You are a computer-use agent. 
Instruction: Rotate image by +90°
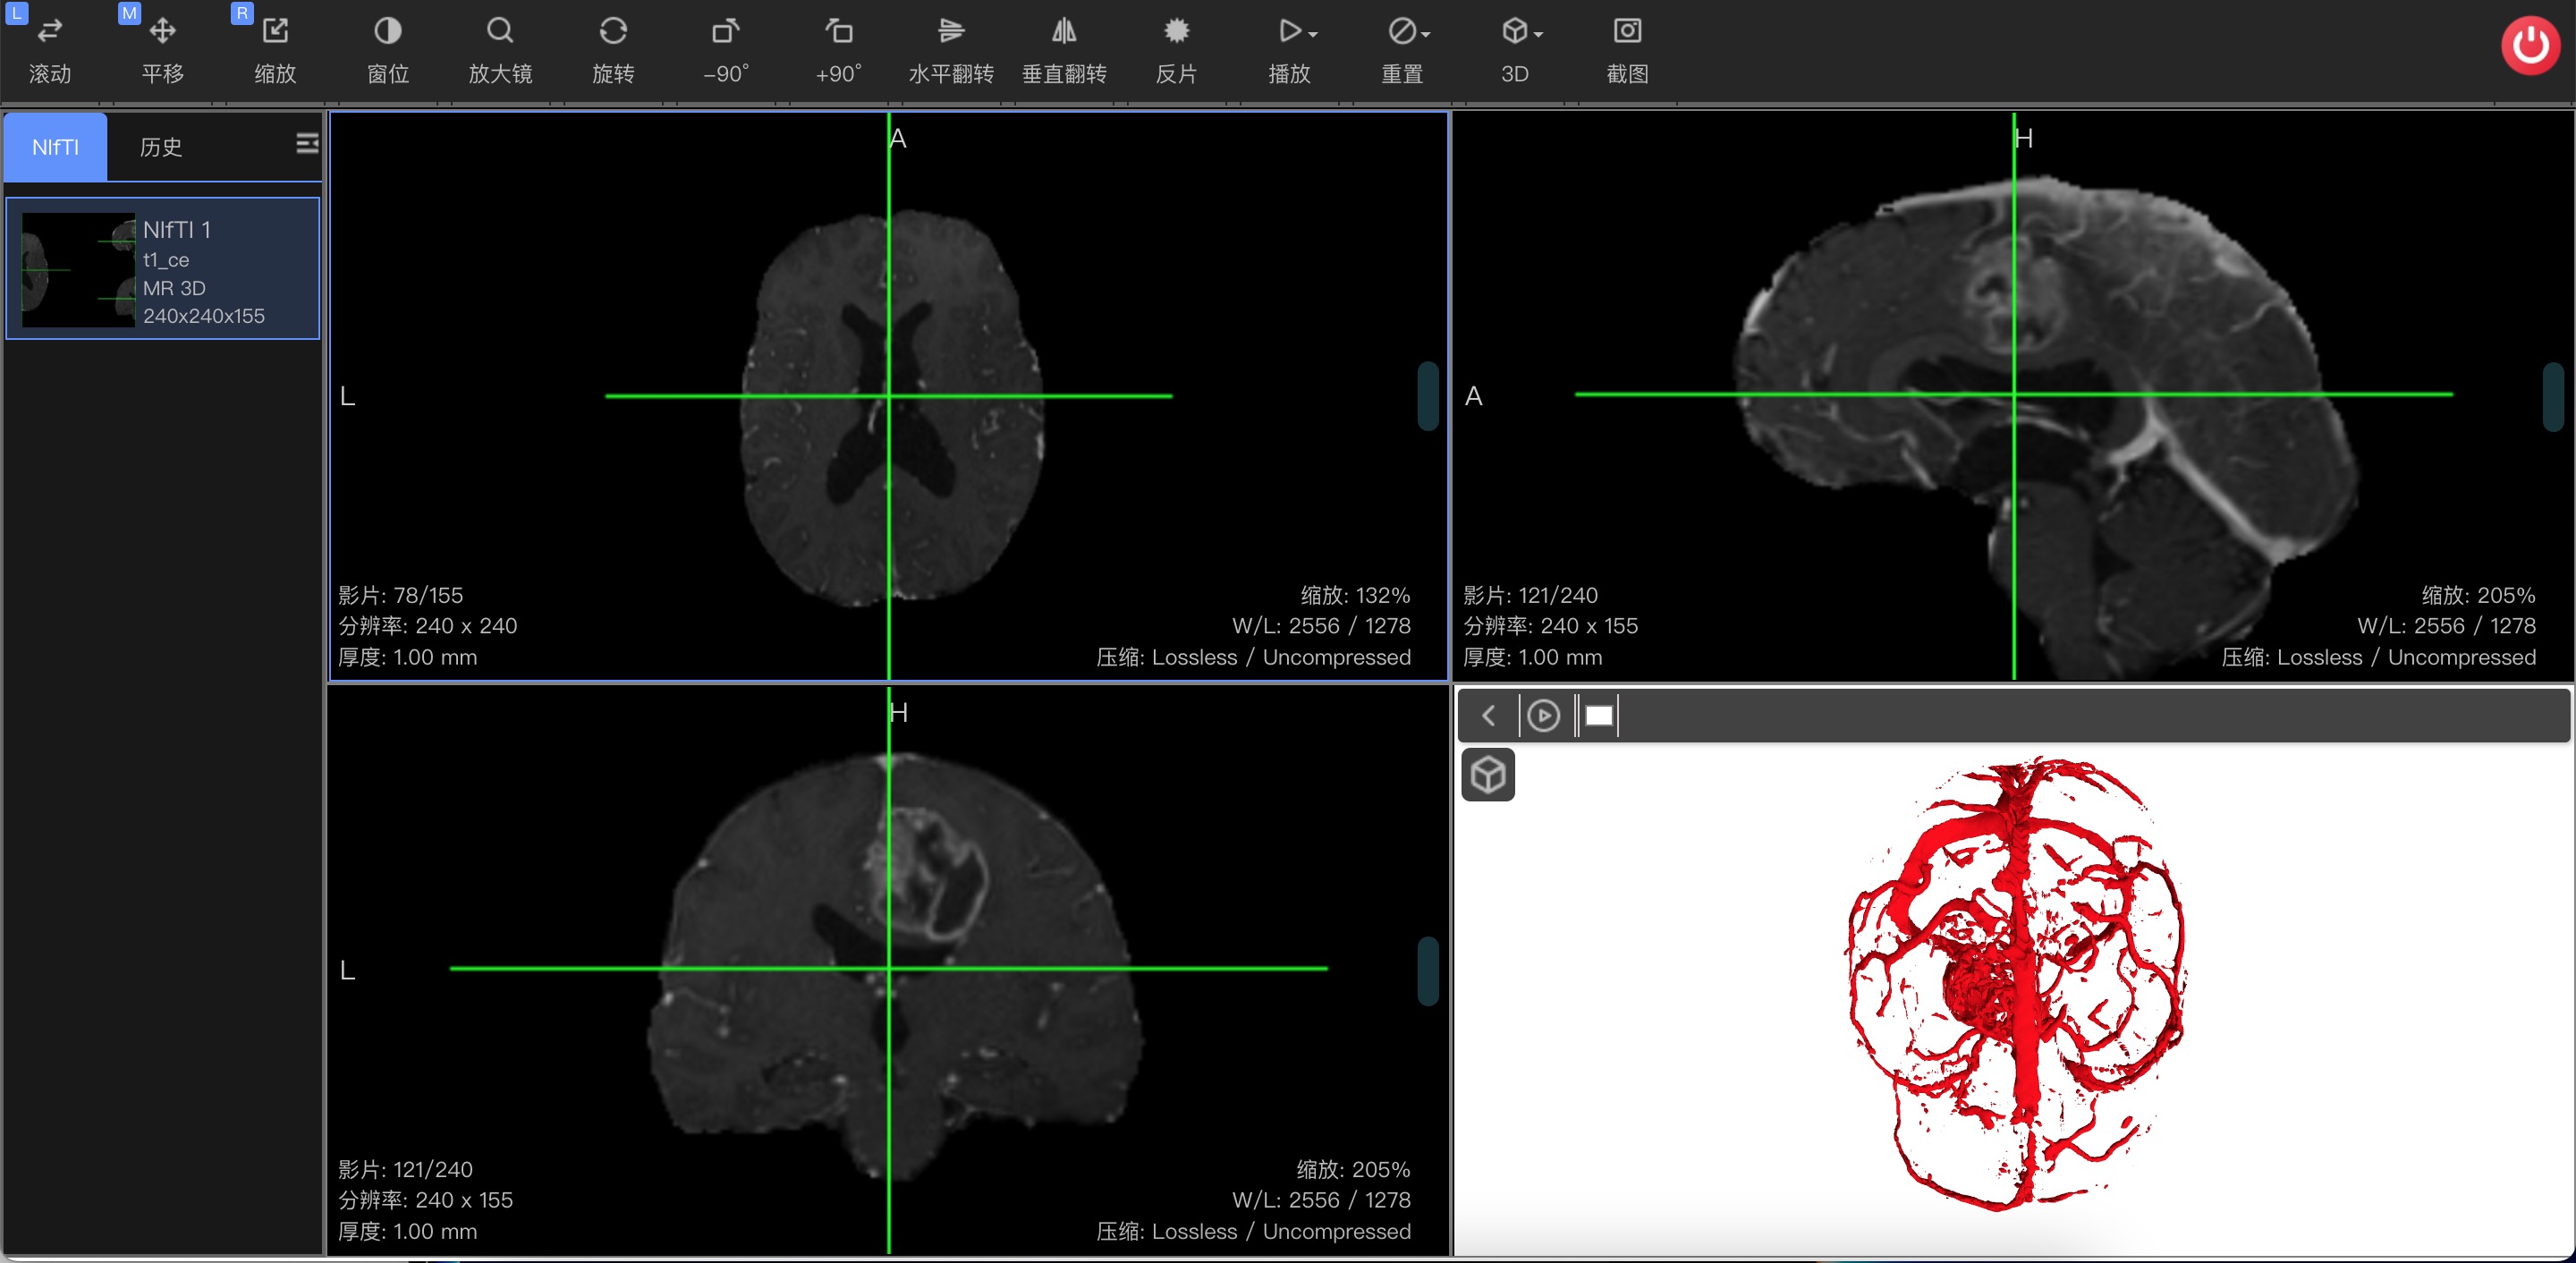(x=838, y=50)
